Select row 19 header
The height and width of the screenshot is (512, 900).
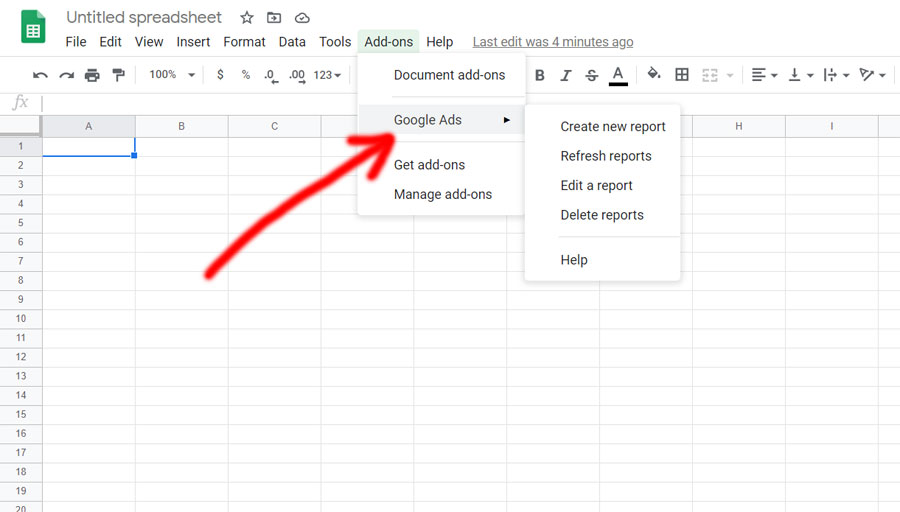(x=21, y=491)
